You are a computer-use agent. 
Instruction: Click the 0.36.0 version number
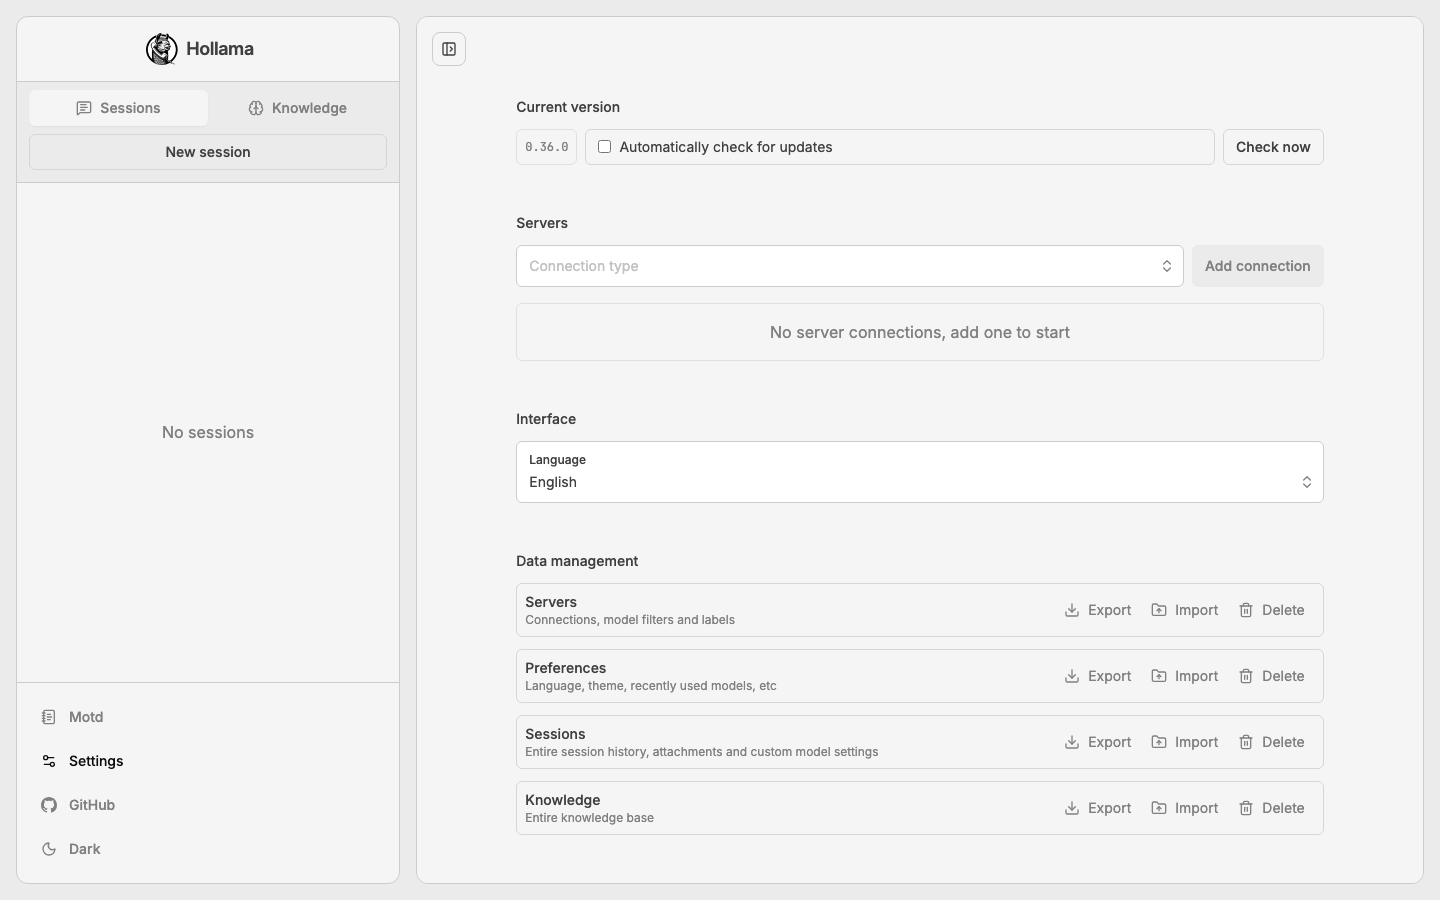[547, 147]
